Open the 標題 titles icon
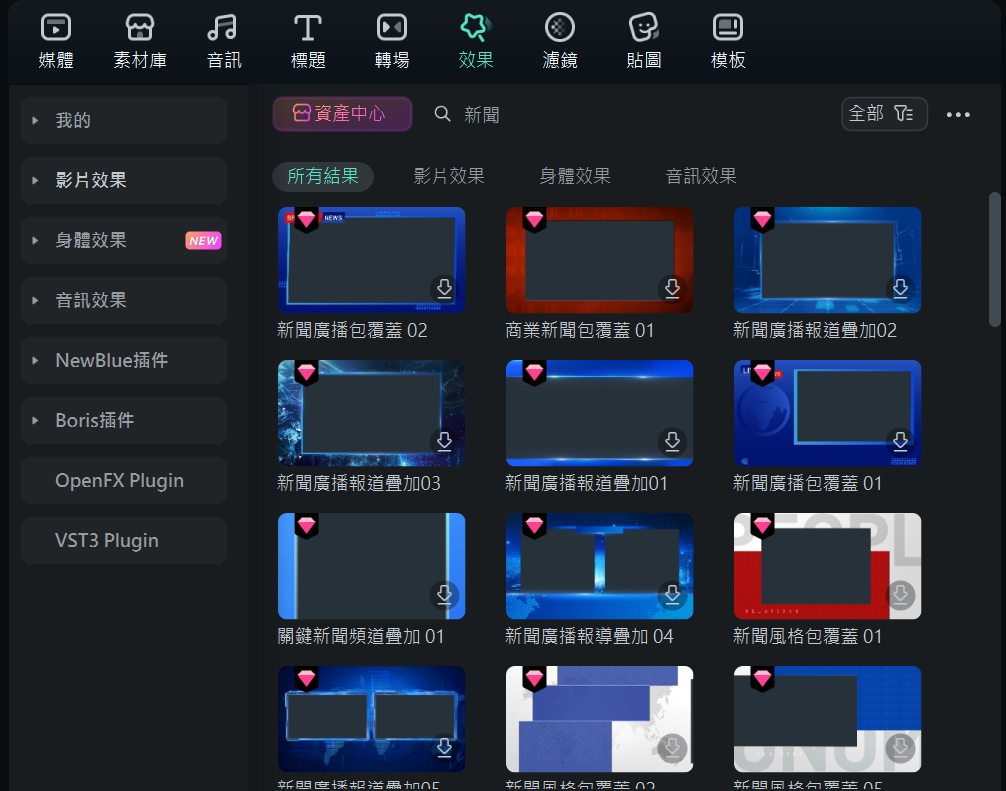Viewport: 1006px width, 791px height. point(308,41)
